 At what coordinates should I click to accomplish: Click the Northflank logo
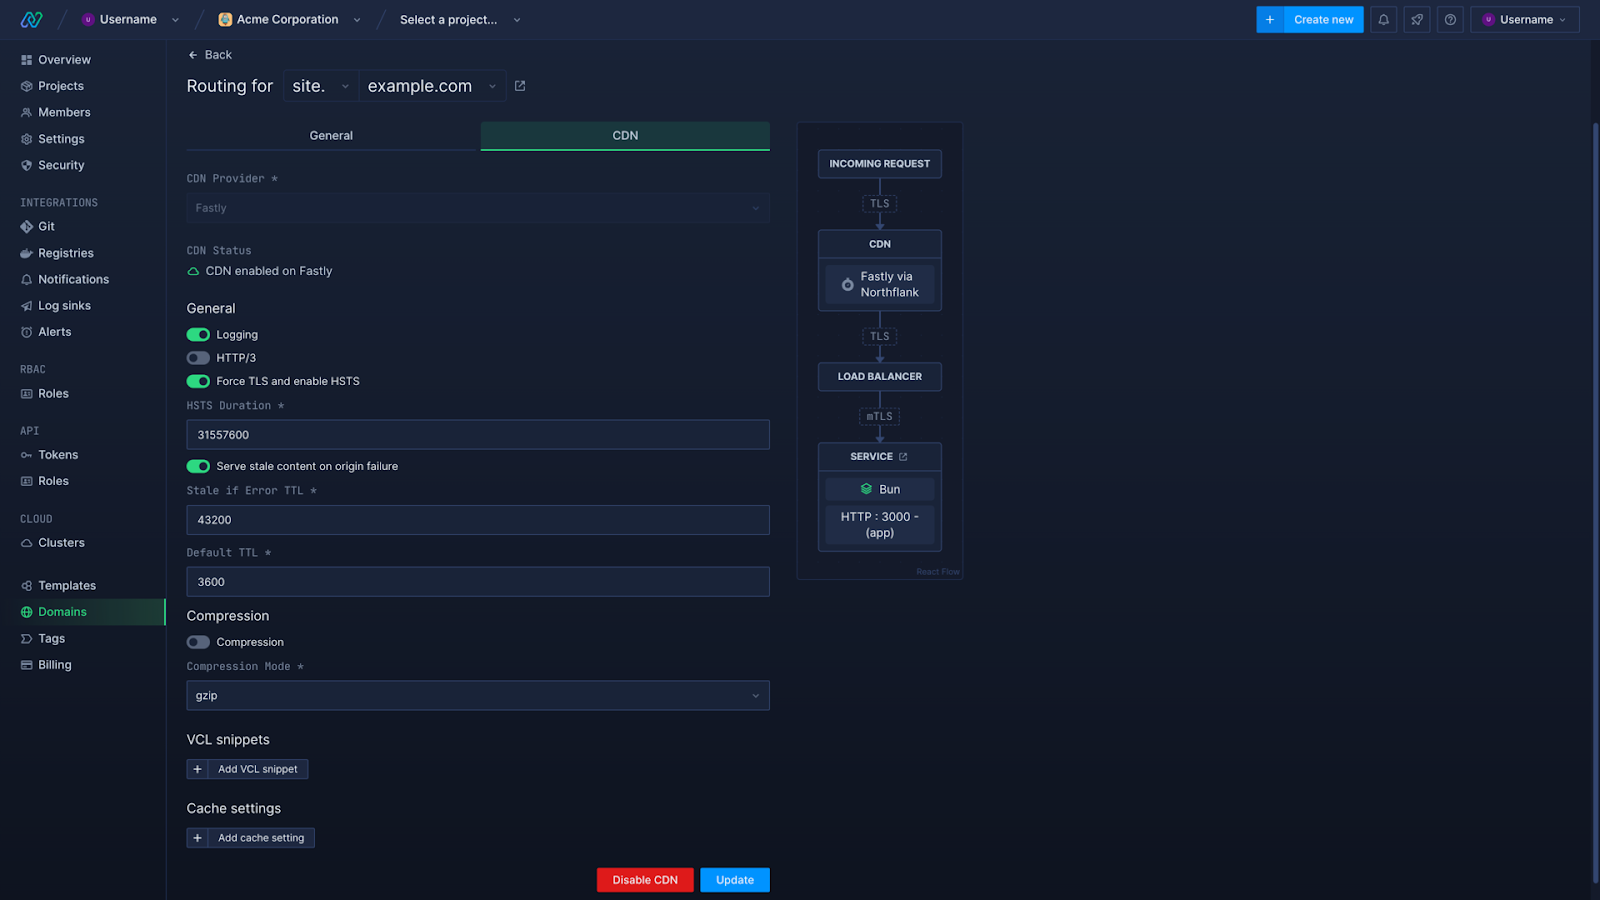point(30,19)
